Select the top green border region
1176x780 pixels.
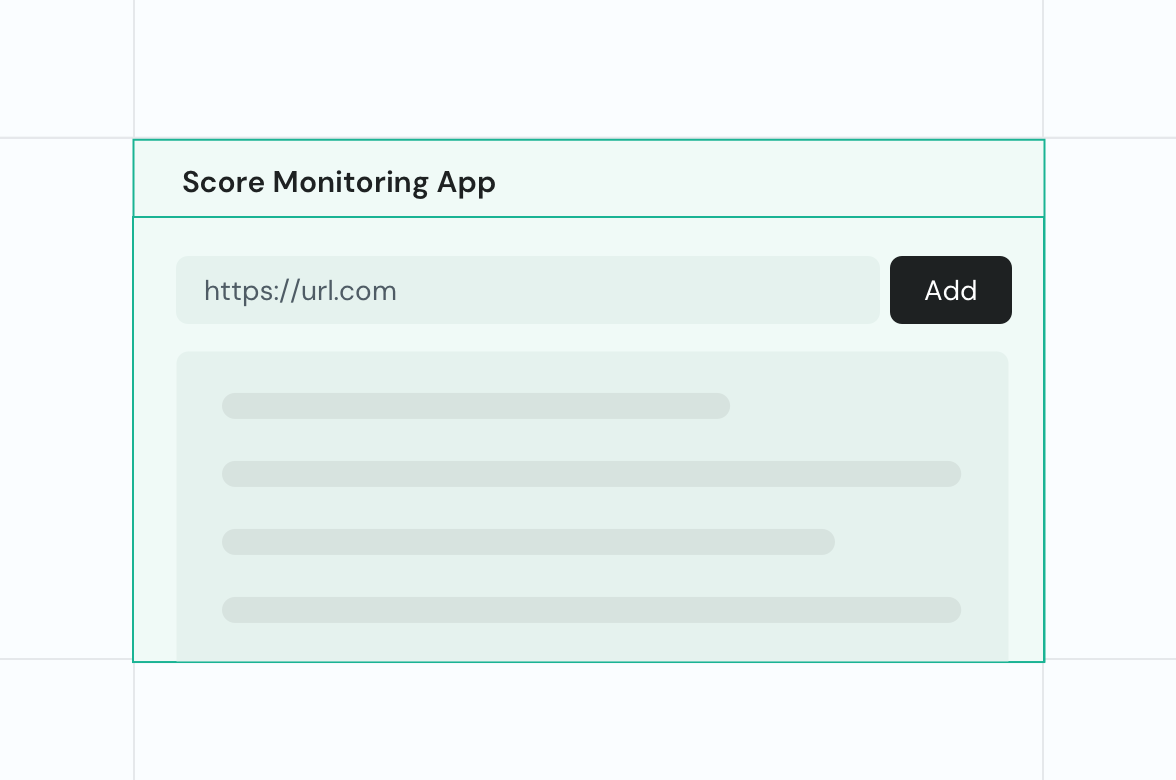588,139
